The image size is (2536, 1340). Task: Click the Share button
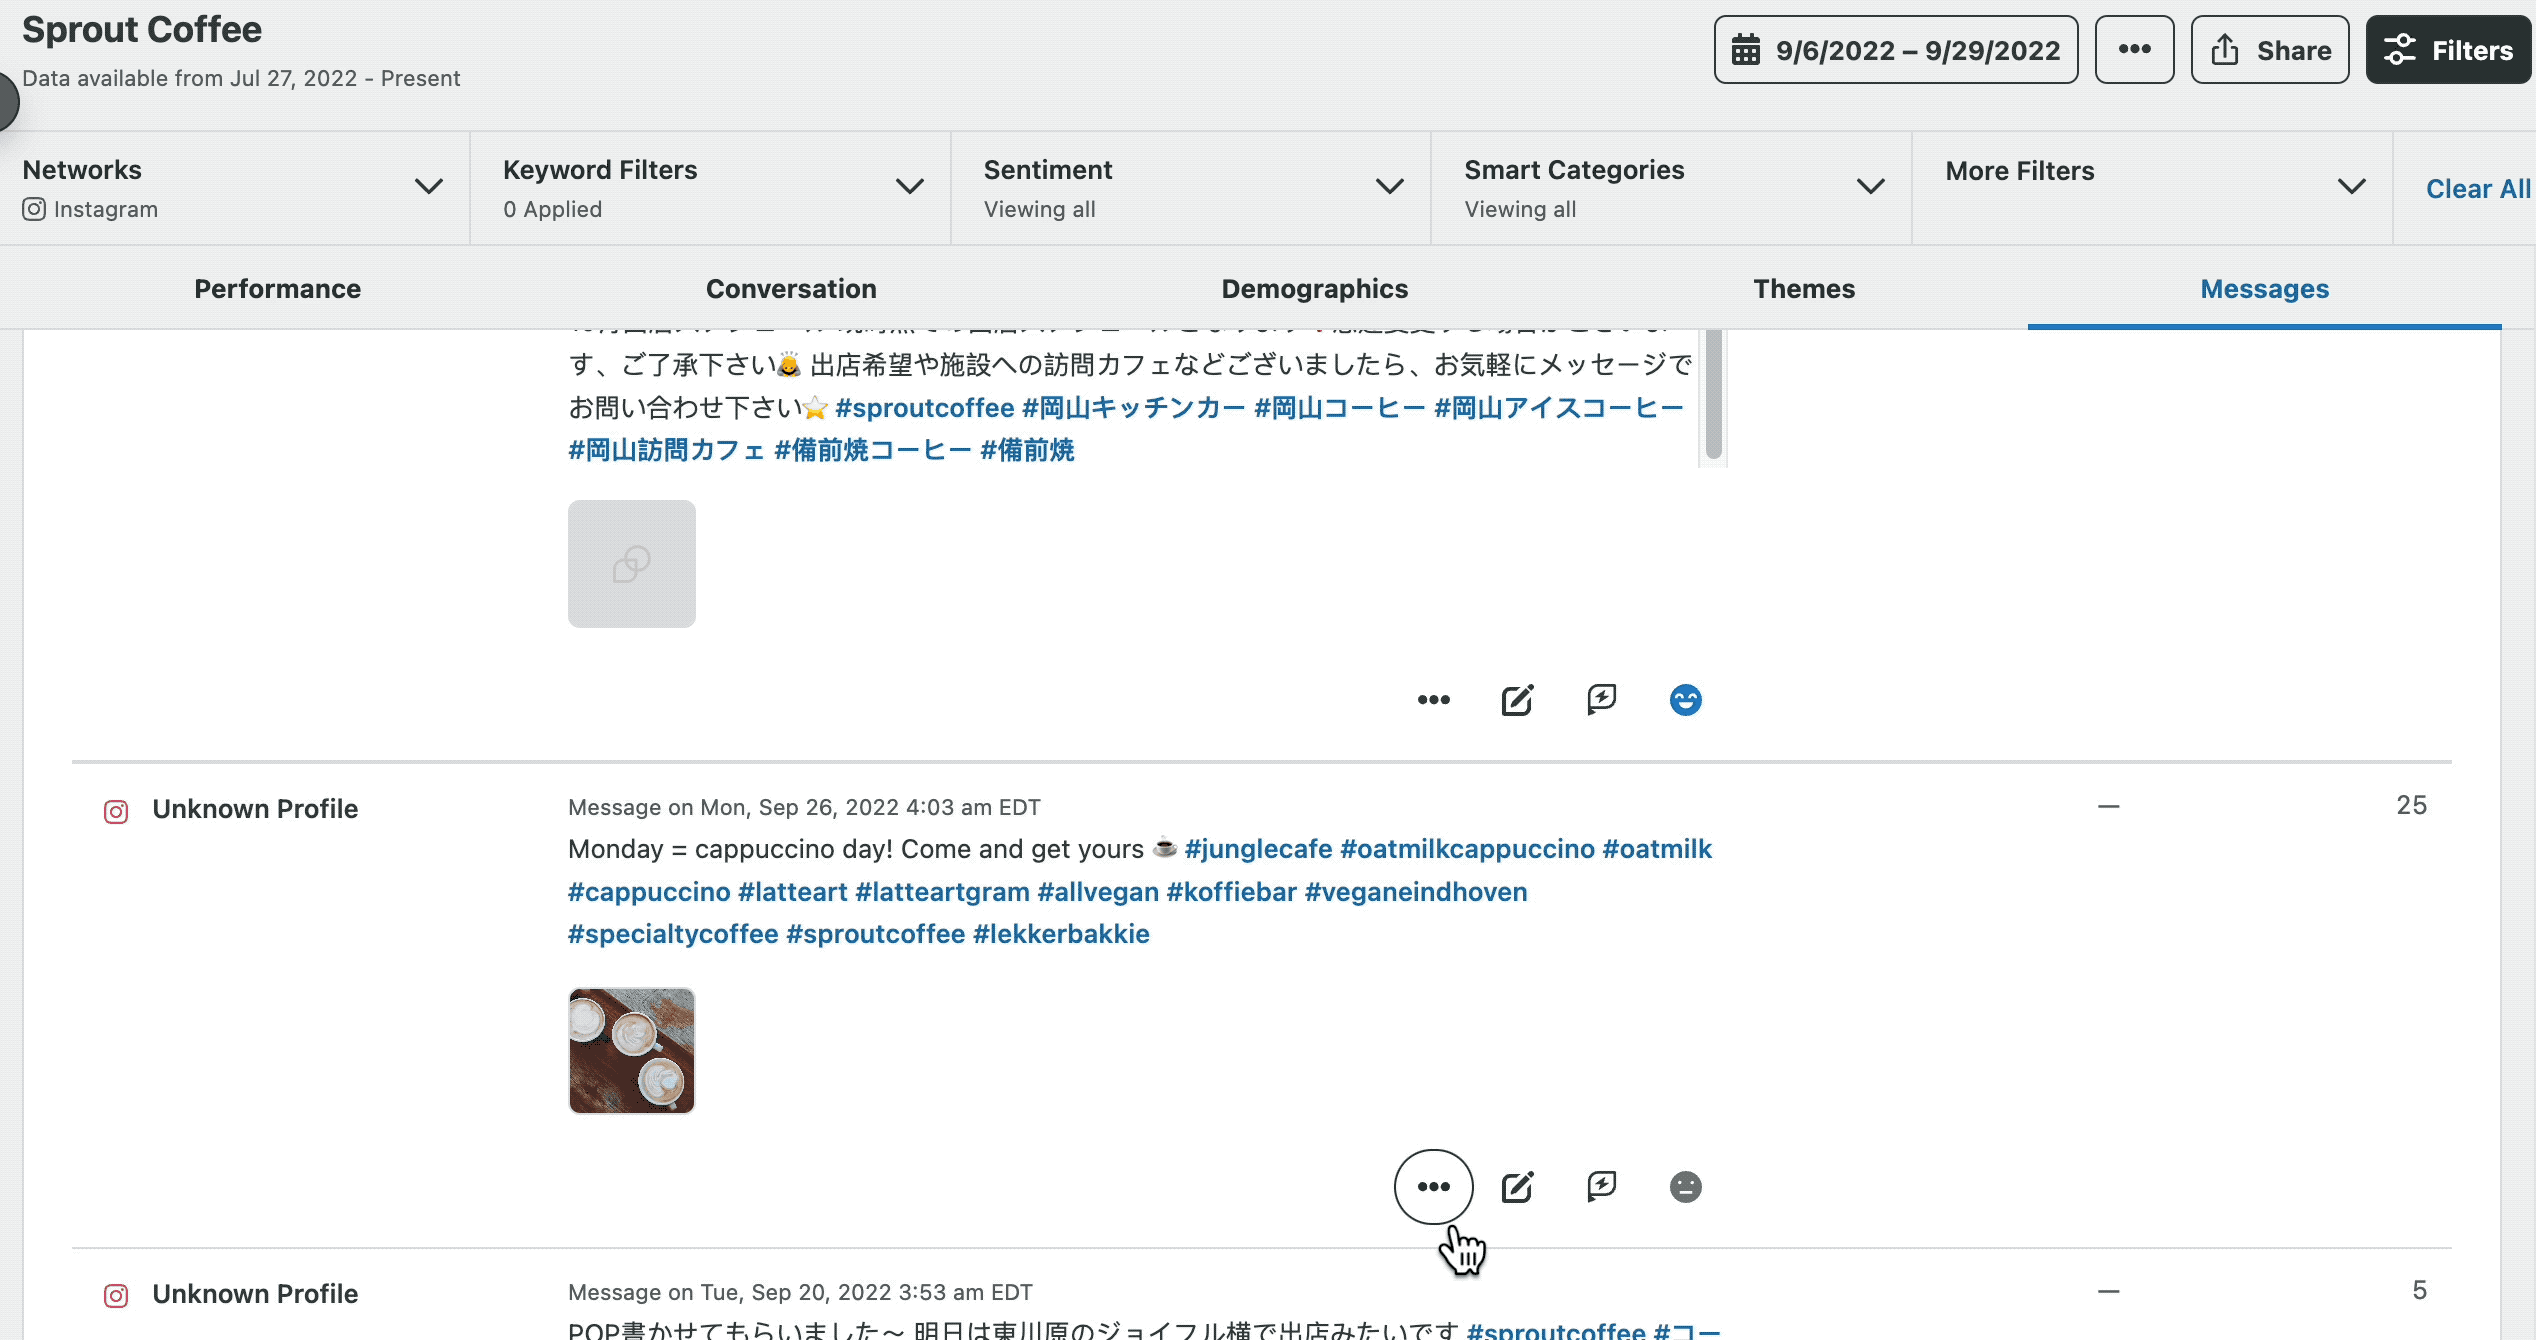[x=2269, y=50]
